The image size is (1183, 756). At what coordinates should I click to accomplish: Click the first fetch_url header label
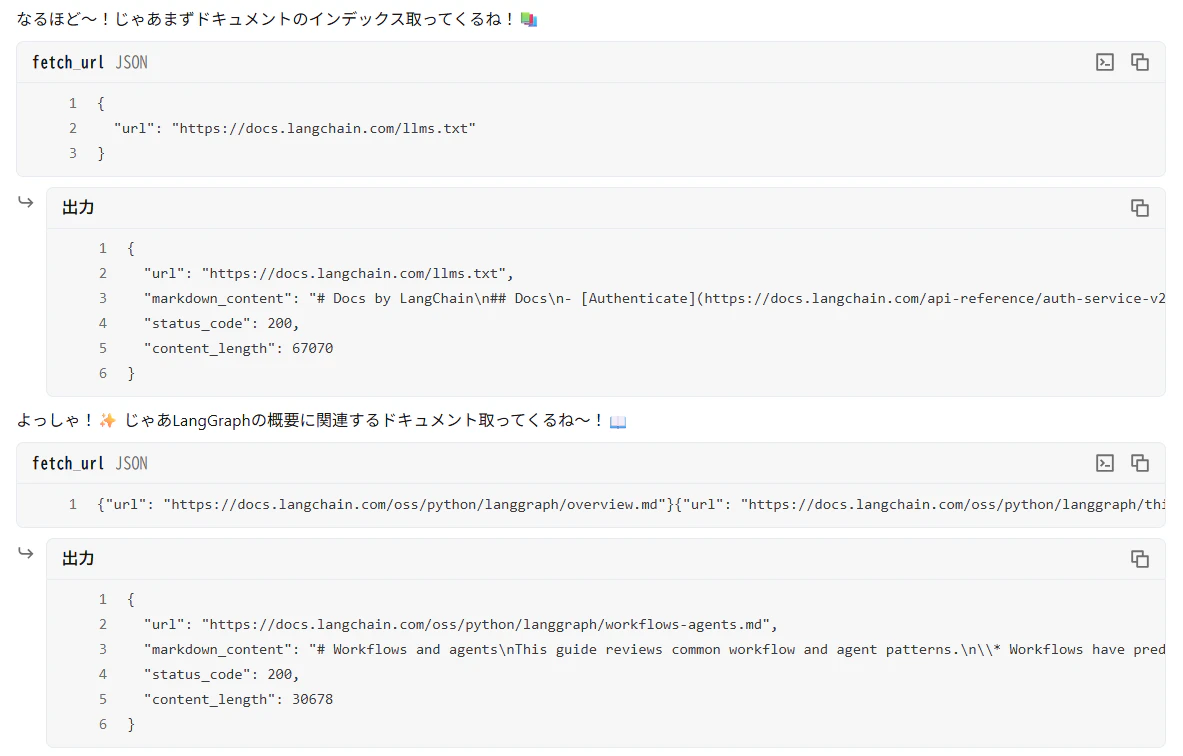(68, 63)
